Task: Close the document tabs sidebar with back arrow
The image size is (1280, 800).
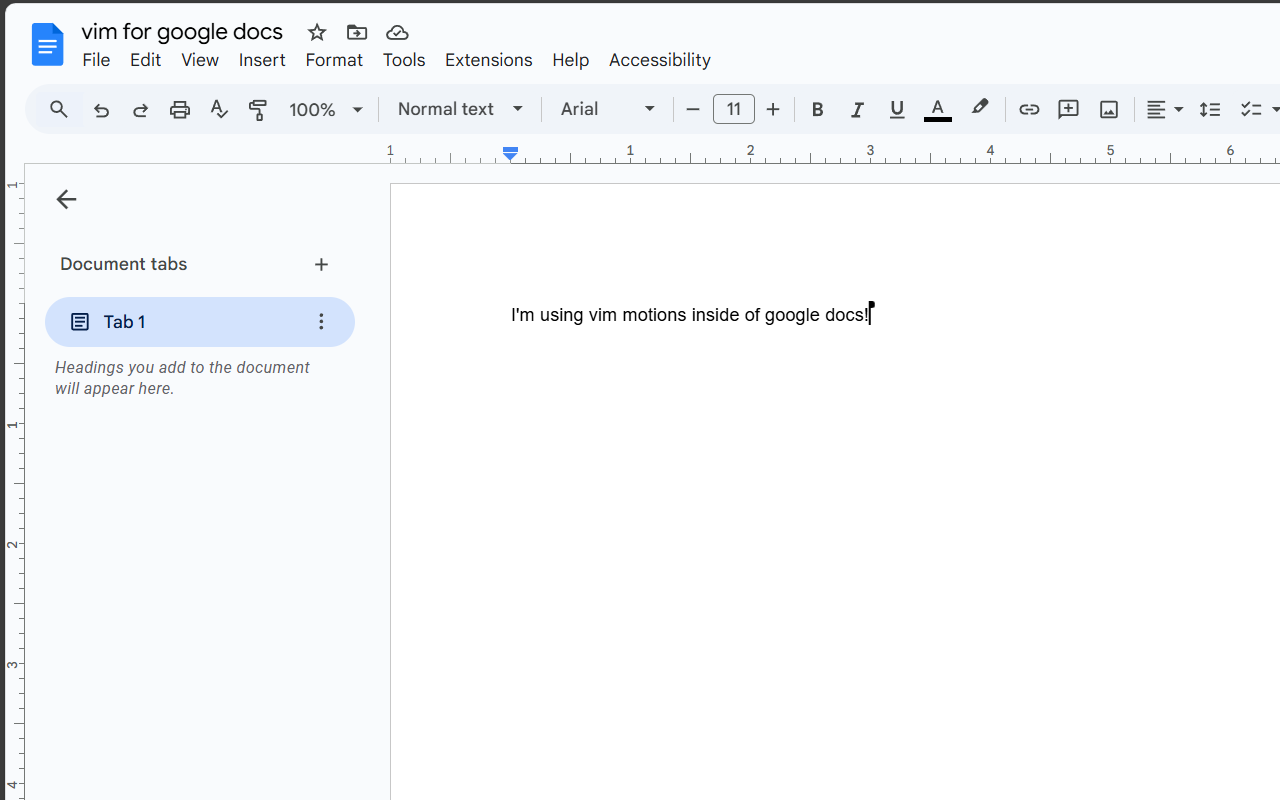Action: click(x=66, y=200)
